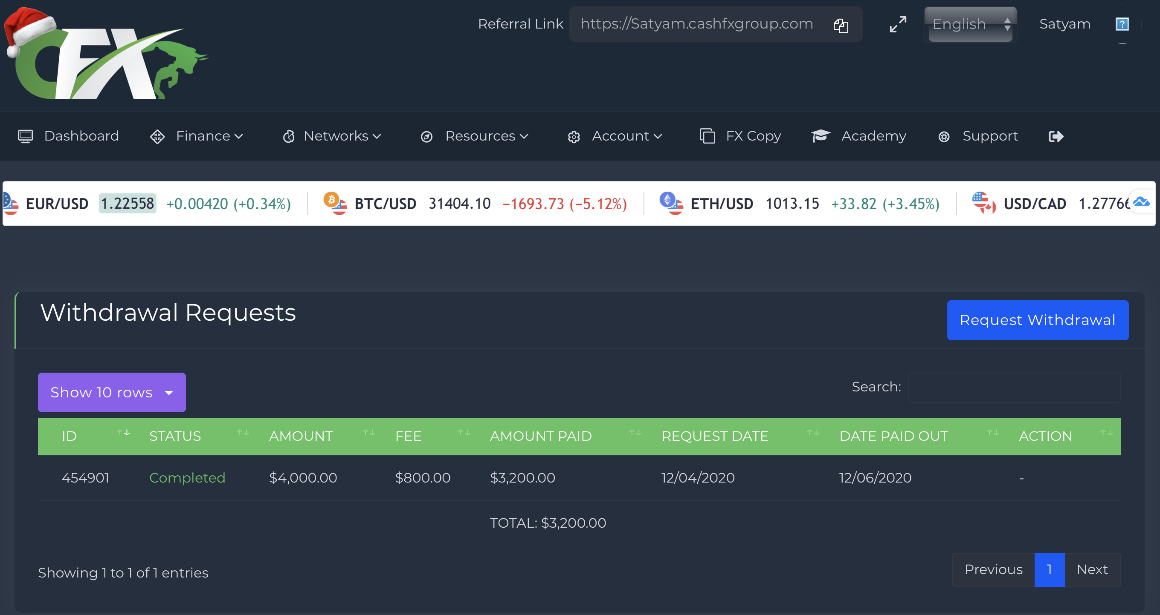Click the logout arrow icon in navbar
This screenshot has height=615, width=1160.
coord(1056,136)
